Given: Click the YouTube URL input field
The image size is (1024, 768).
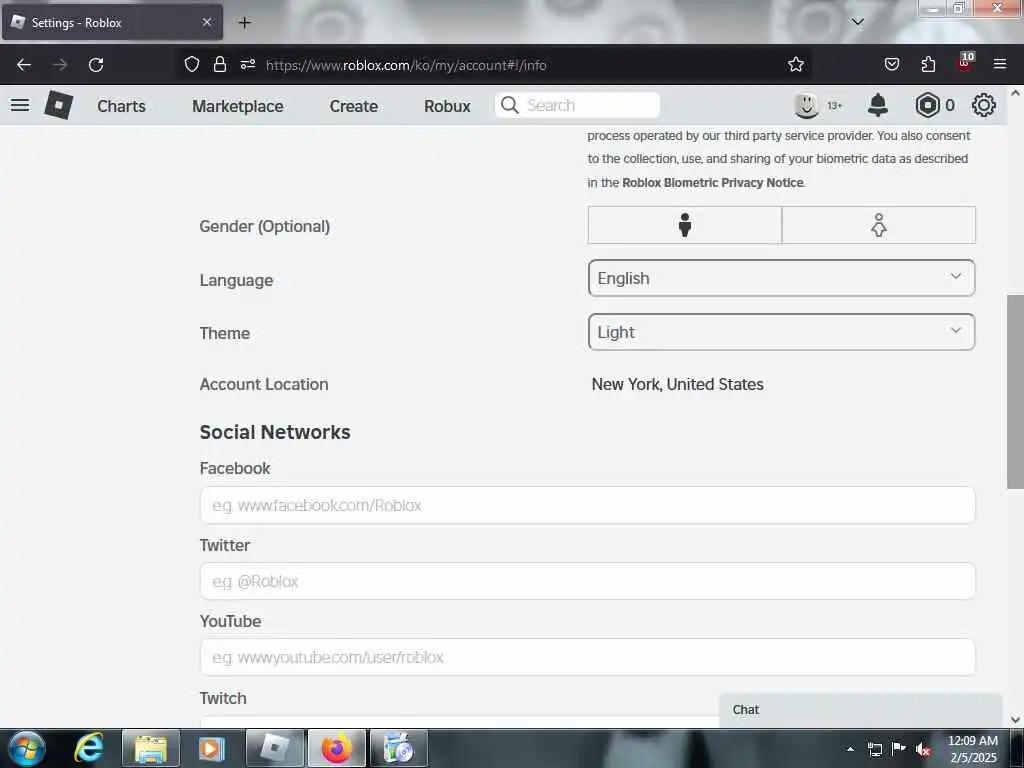Looking at the screenshot, I should [x=587, y=658].
